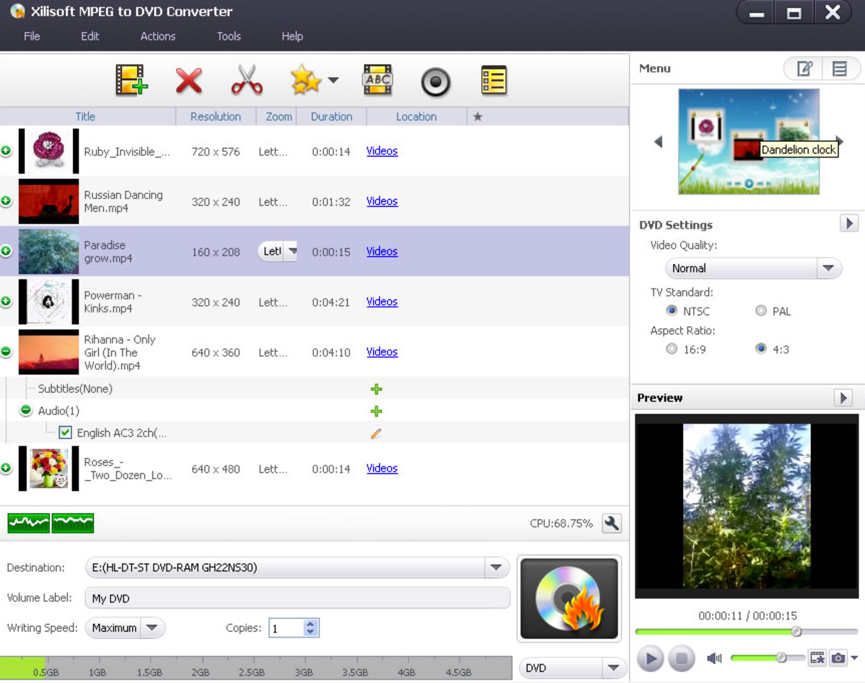Click the pencil edit icon for audio track
Screen dimensions: 865x683
click(x=376, y=434)
